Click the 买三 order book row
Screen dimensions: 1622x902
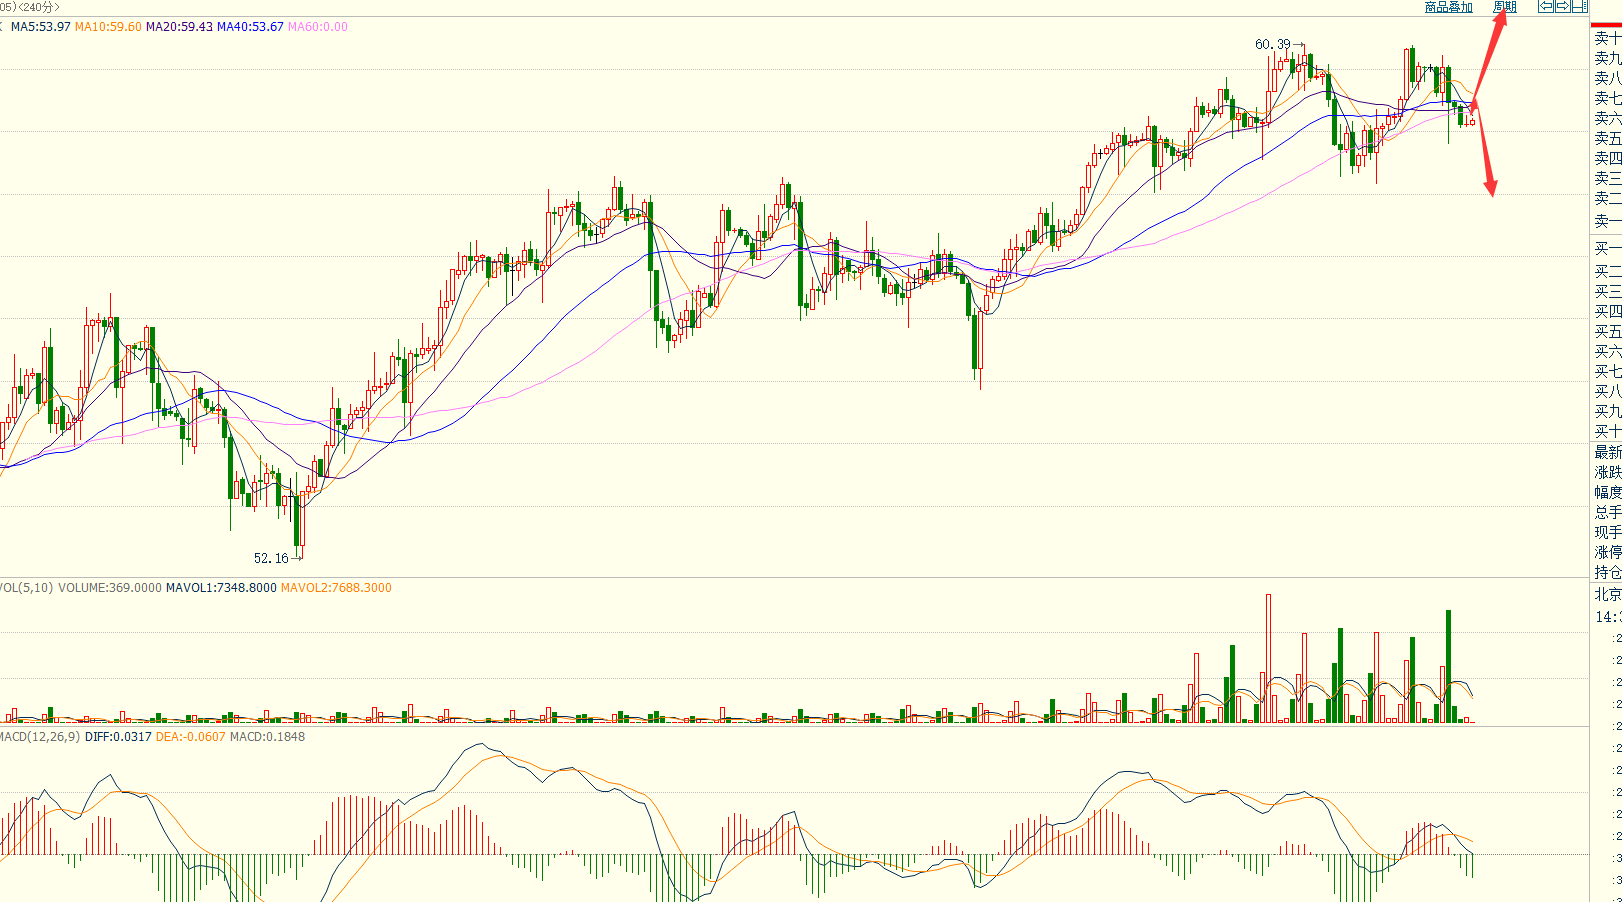pos(1607,291)
